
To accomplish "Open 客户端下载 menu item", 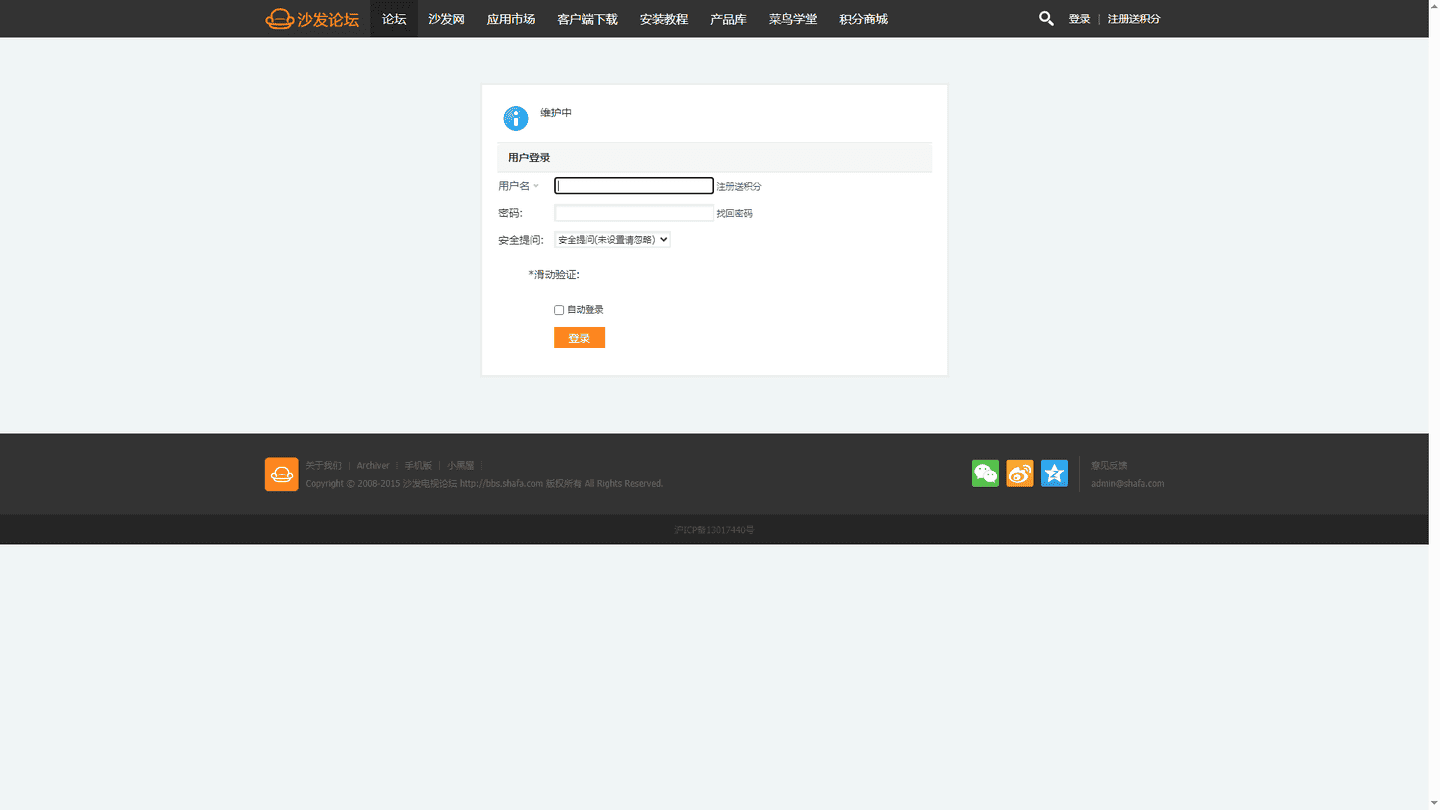I will click(x=587, y=19).
